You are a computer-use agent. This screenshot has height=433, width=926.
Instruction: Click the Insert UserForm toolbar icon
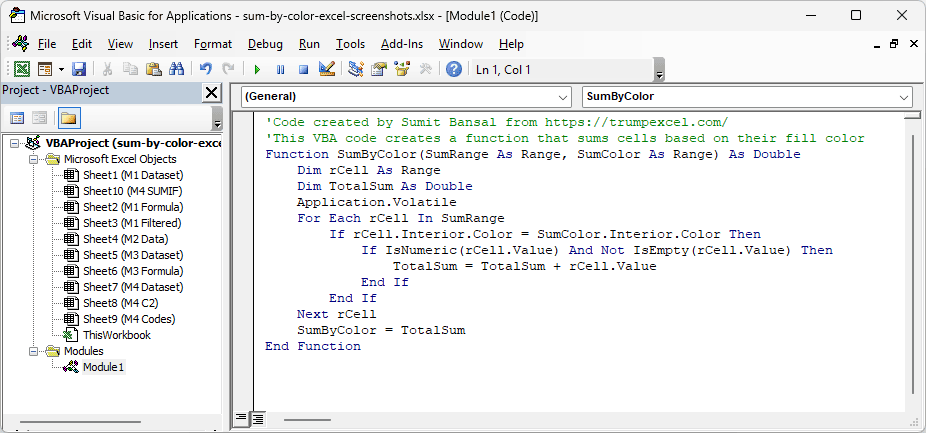pos(45,70)
